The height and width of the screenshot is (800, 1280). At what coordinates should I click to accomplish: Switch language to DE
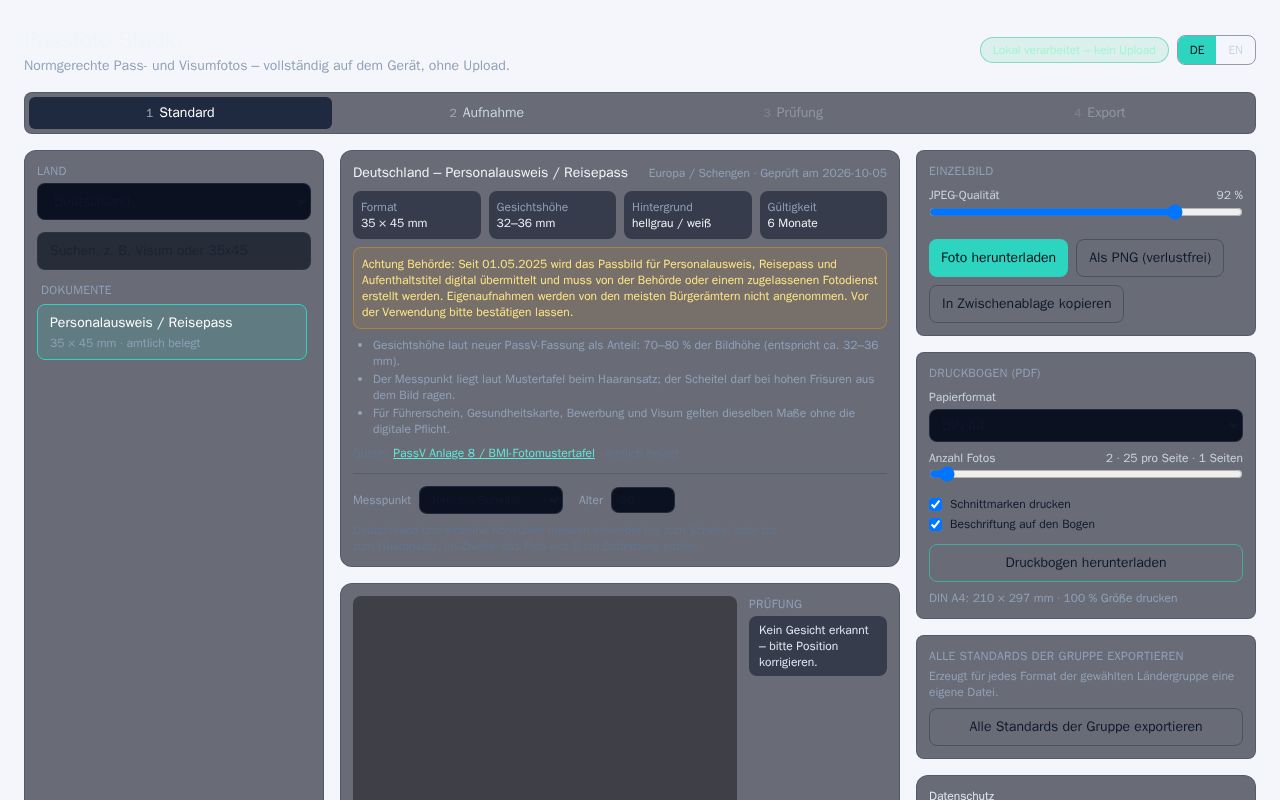click(x=1197, y=50)
